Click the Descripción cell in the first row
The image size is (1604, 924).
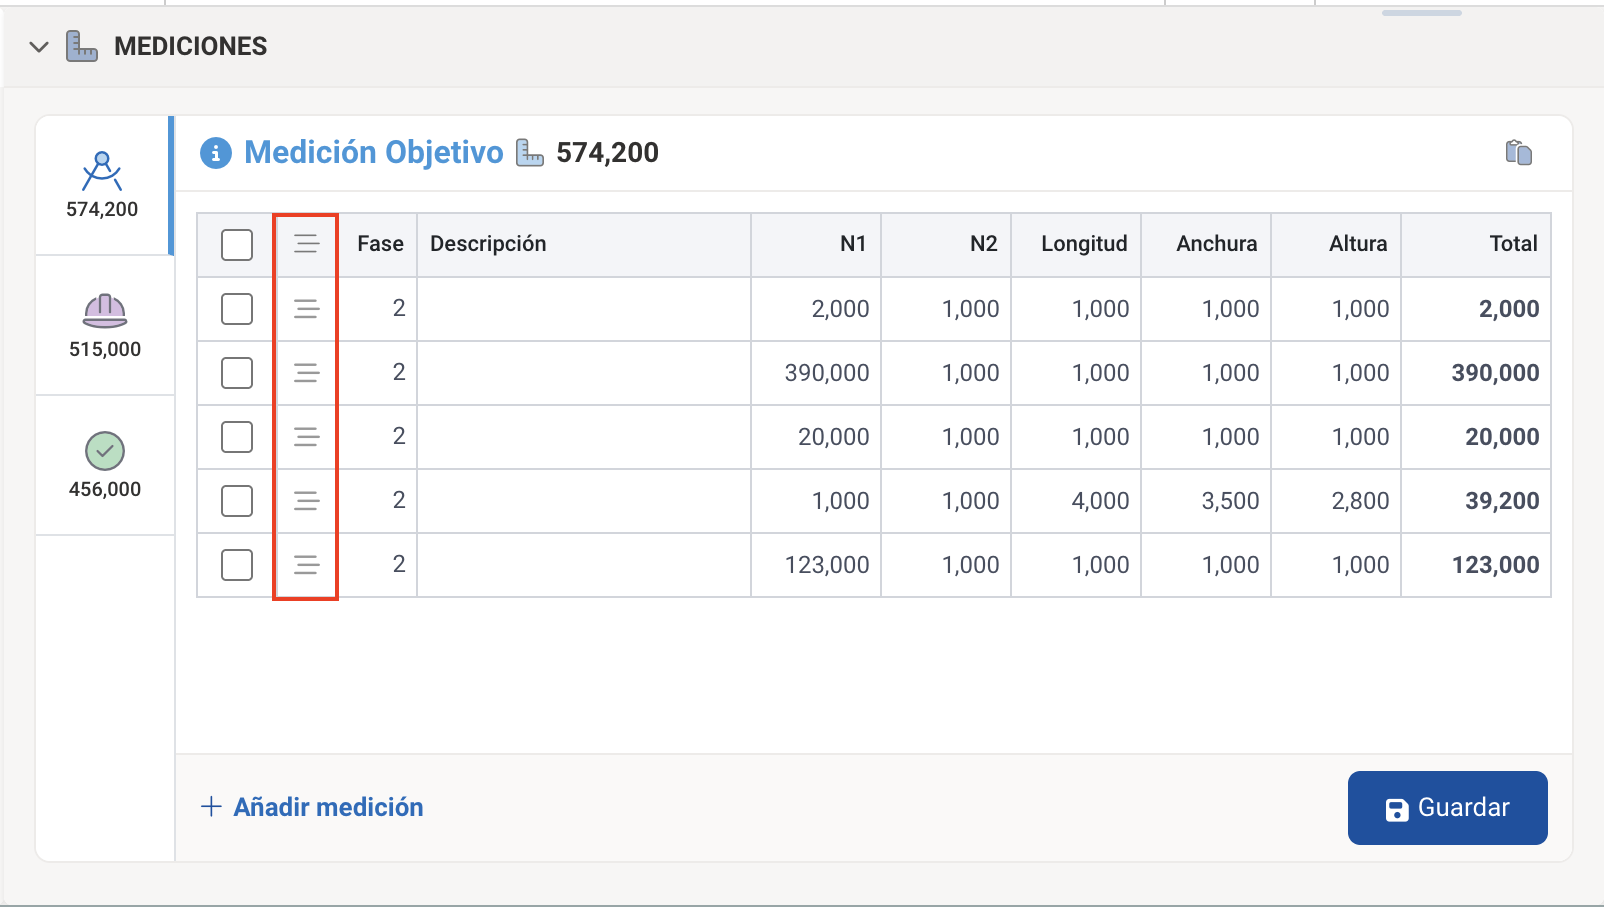click(583, 309)
